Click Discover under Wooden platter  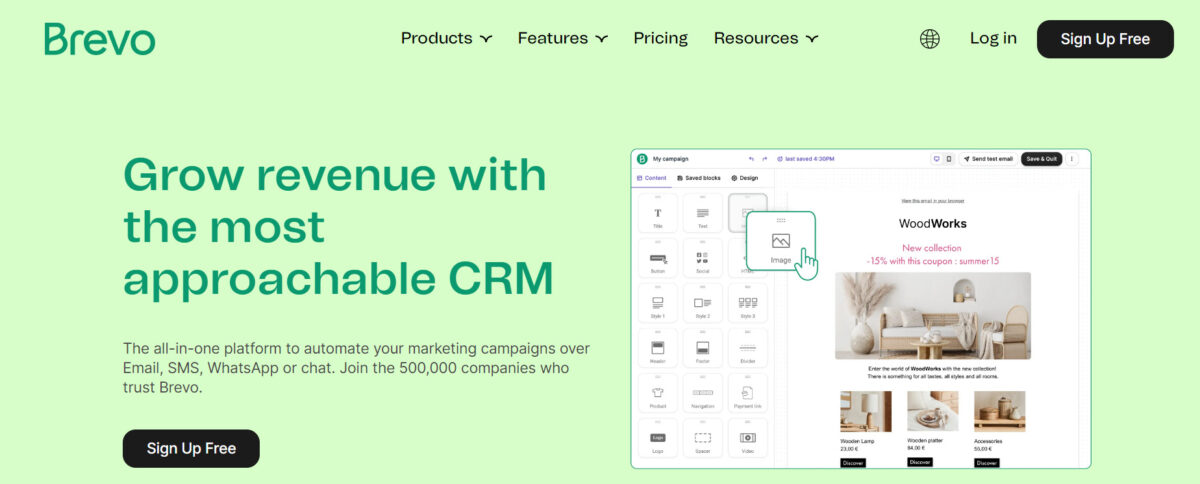click(920, 462)
